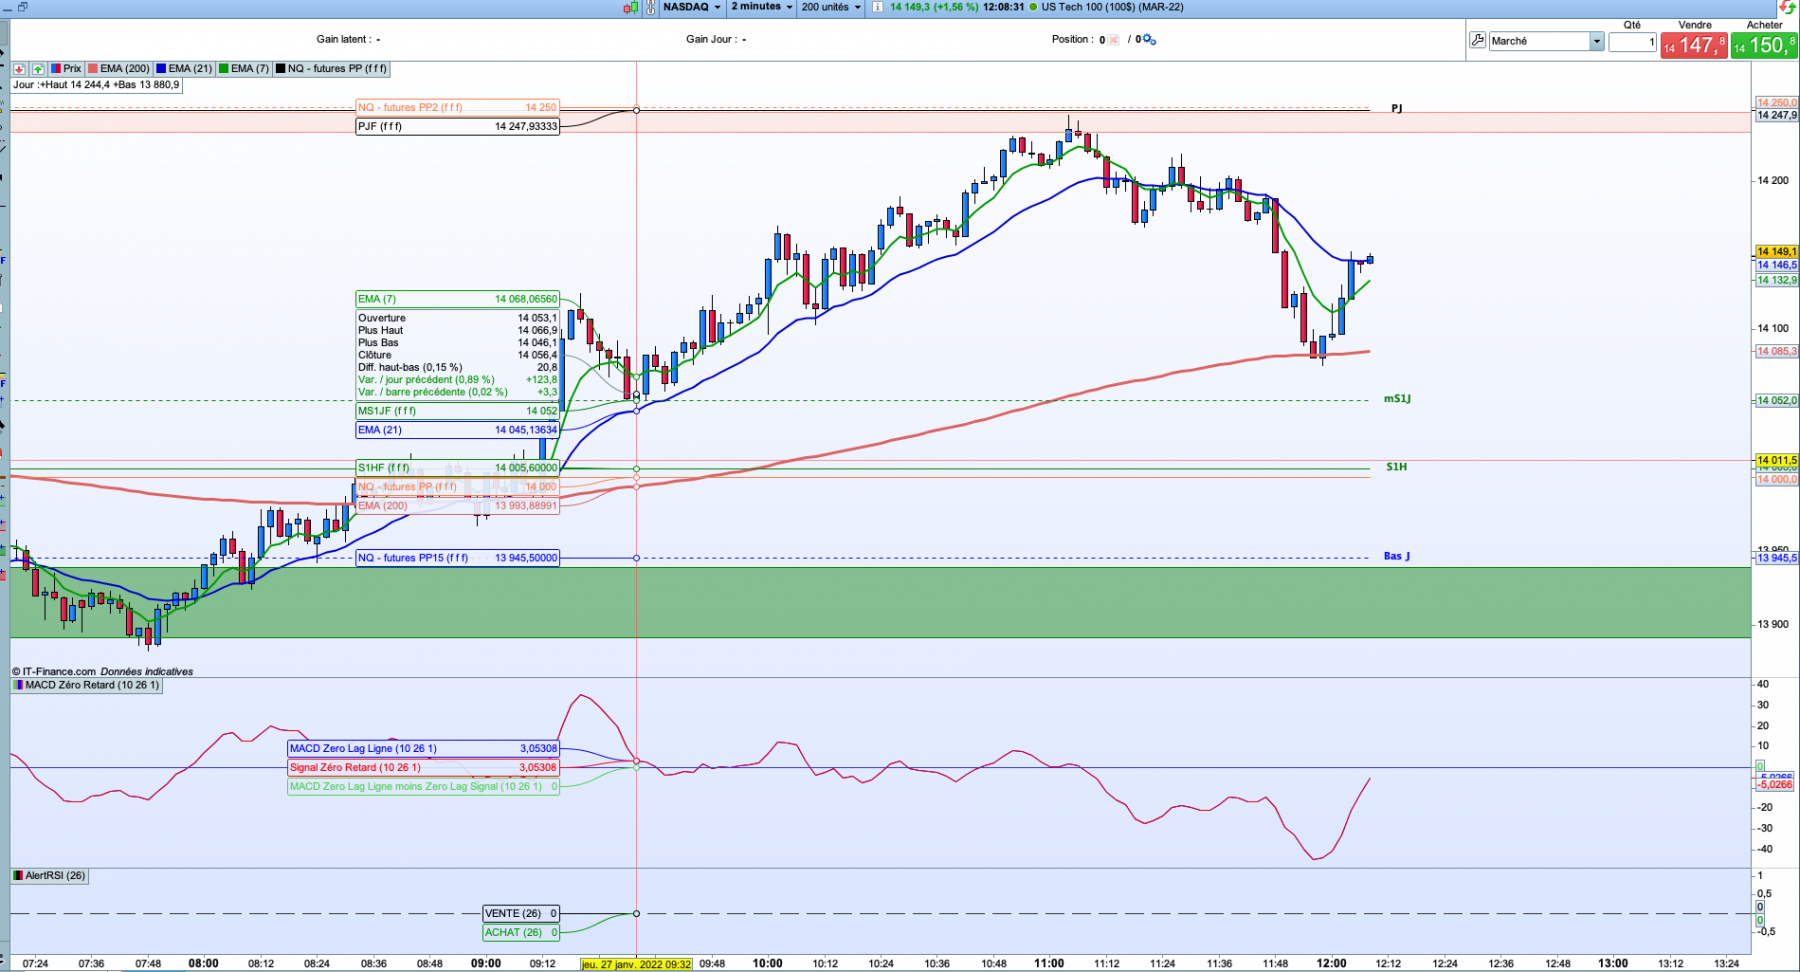Click the MACD Zéro Retard indicator label
The height and width of the screenshot is (972, 1800).
pos(86,685)
